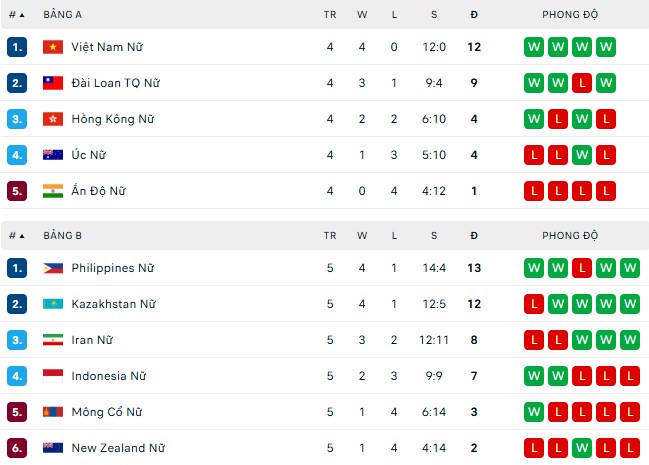
Task: Click the red L form badge for Đài Loan TQ Nữ
Action: 582,83
